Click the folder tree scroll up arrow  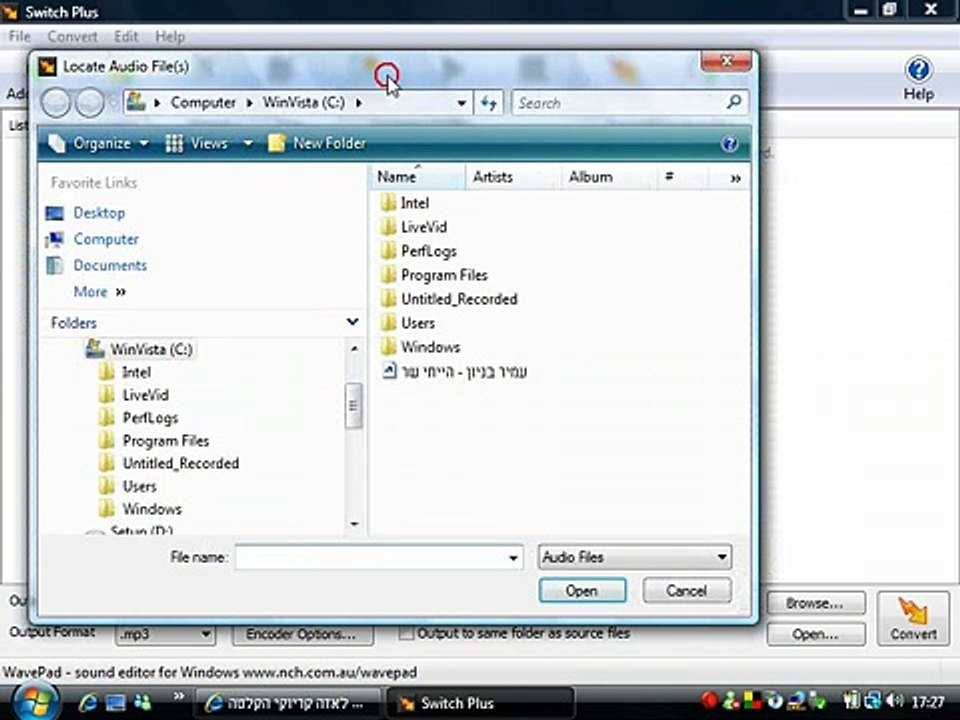point(354,348)
